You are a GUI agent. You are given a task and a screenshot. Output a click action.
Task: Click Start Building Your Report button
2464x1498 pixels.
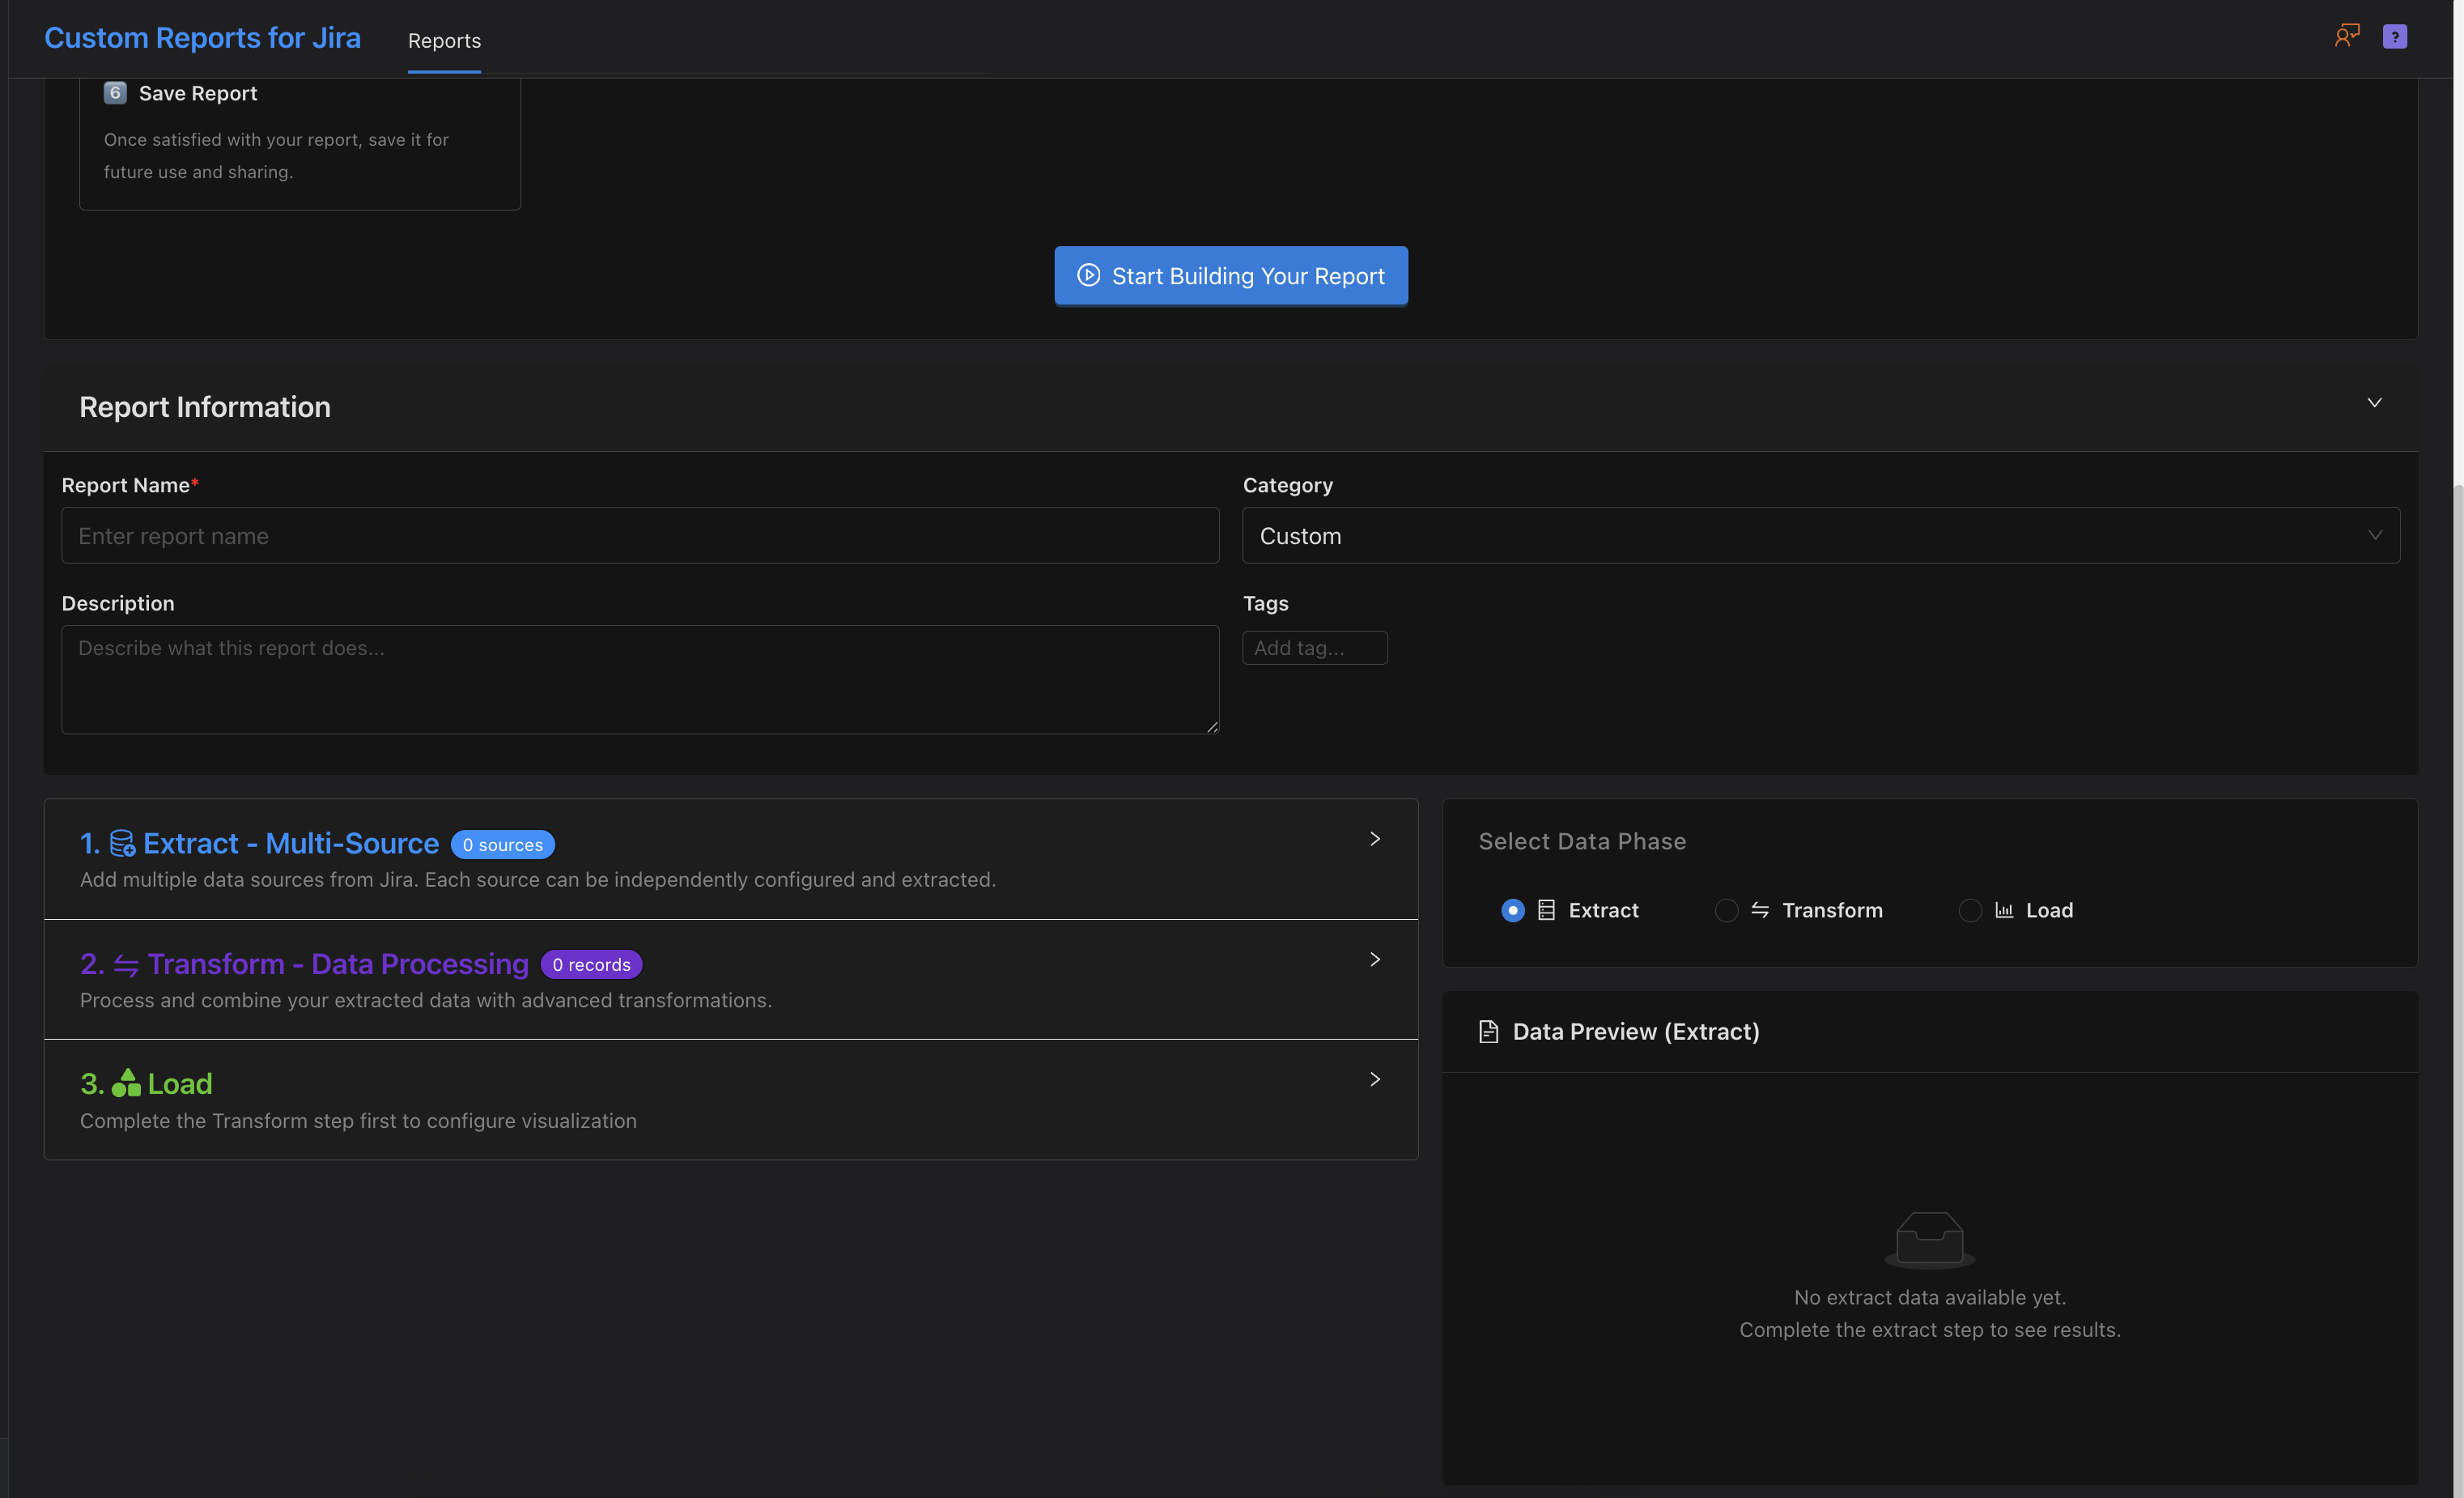(1230, 276)
